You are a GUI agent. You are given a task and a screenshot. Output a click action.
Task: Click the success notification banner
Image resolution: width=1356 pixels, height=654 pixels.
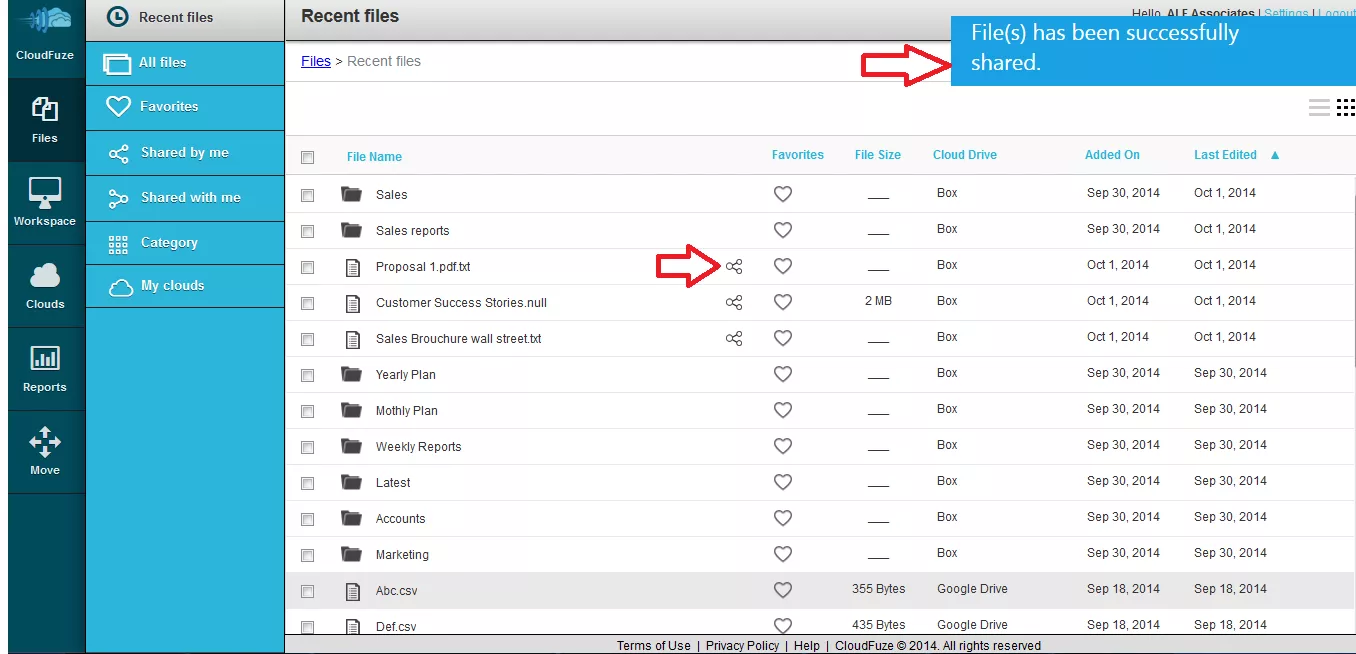[x=1153, y=50]
